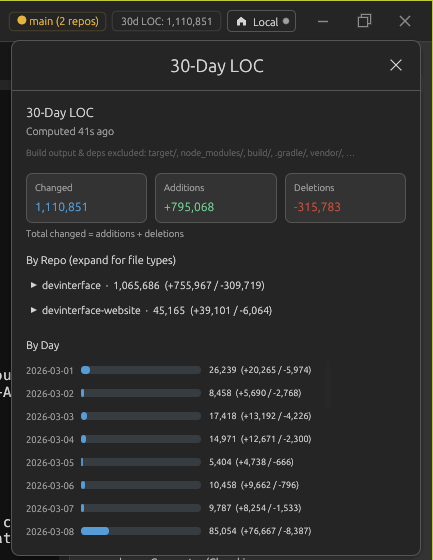The image size is (433, 560).
Task: Click the value 9,787 (+8,254 / -1,533)
Action: [x=255, y=508]
